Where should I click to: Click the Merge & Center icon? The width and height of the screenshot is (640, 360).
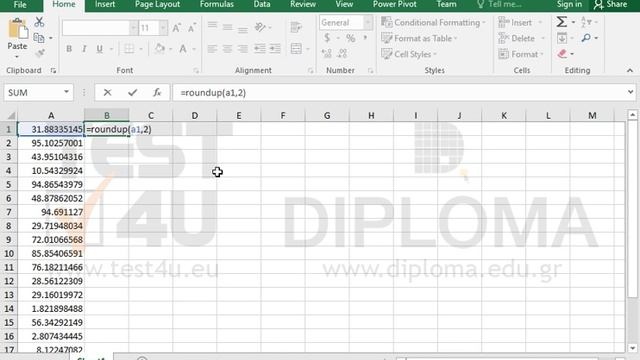tap(296, 49)
